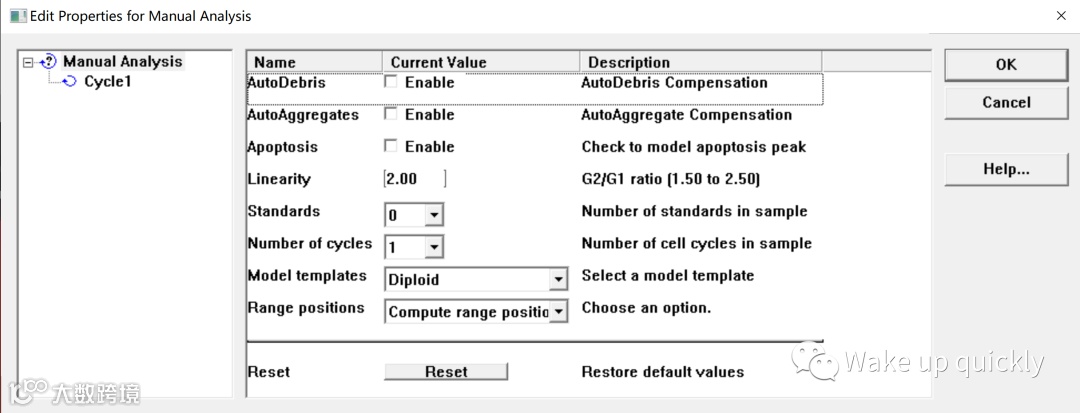Enable the Apoptosis checkbox
Screen dimensions: 1080x413
click(x=391, y=147)
